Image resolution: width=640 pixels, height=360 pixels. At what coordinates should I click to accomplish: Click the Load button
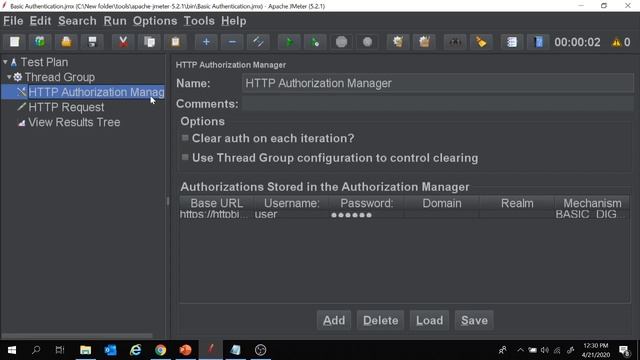429,320
